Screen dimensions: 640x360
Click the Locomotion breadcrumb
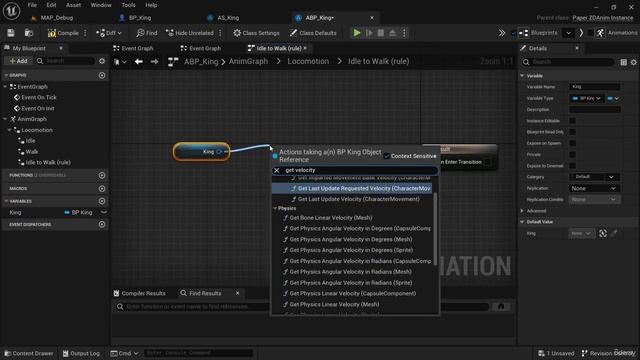[308, 62]
